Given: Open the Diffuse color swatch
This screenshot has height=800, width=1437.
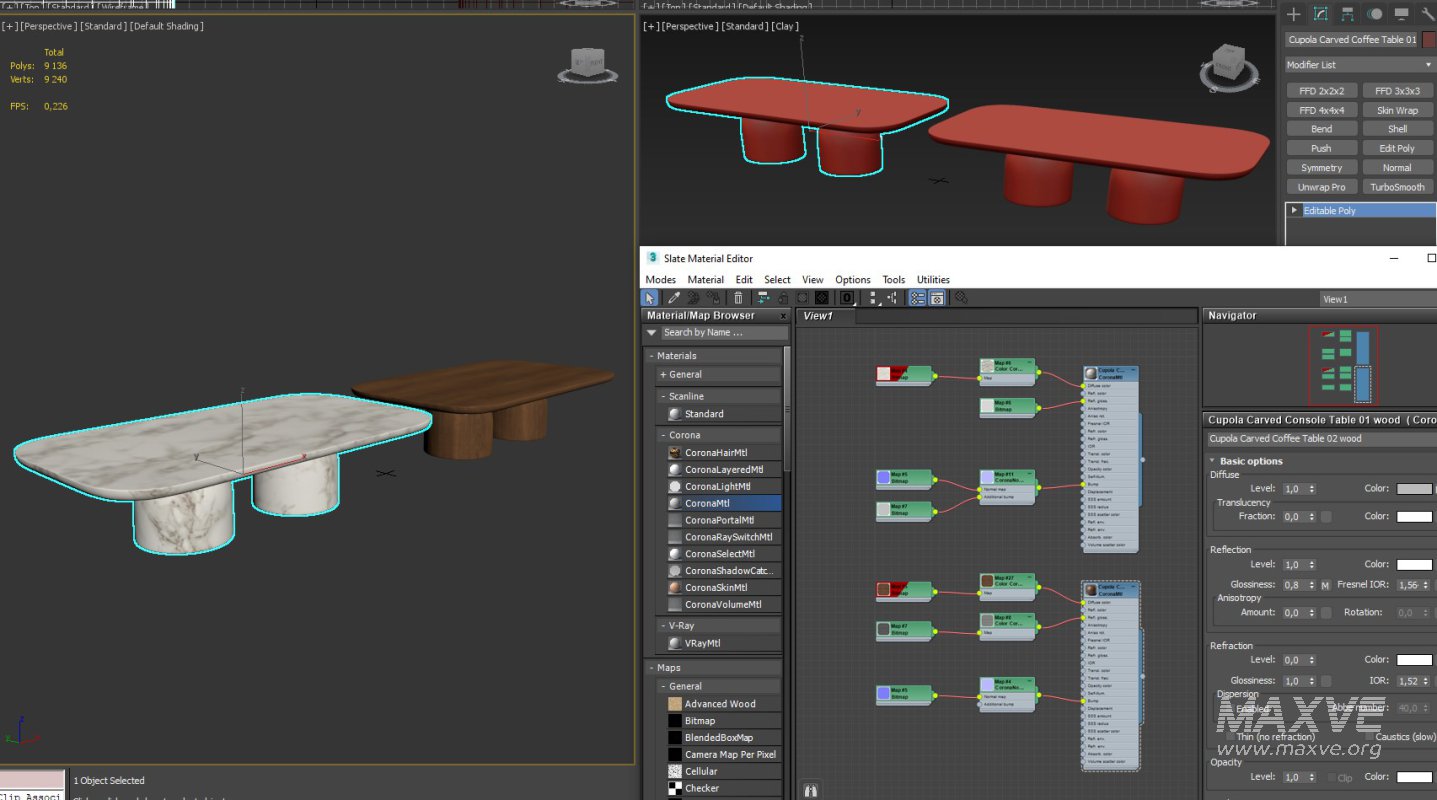Looking at the screenshot, I should [1414, 489].
